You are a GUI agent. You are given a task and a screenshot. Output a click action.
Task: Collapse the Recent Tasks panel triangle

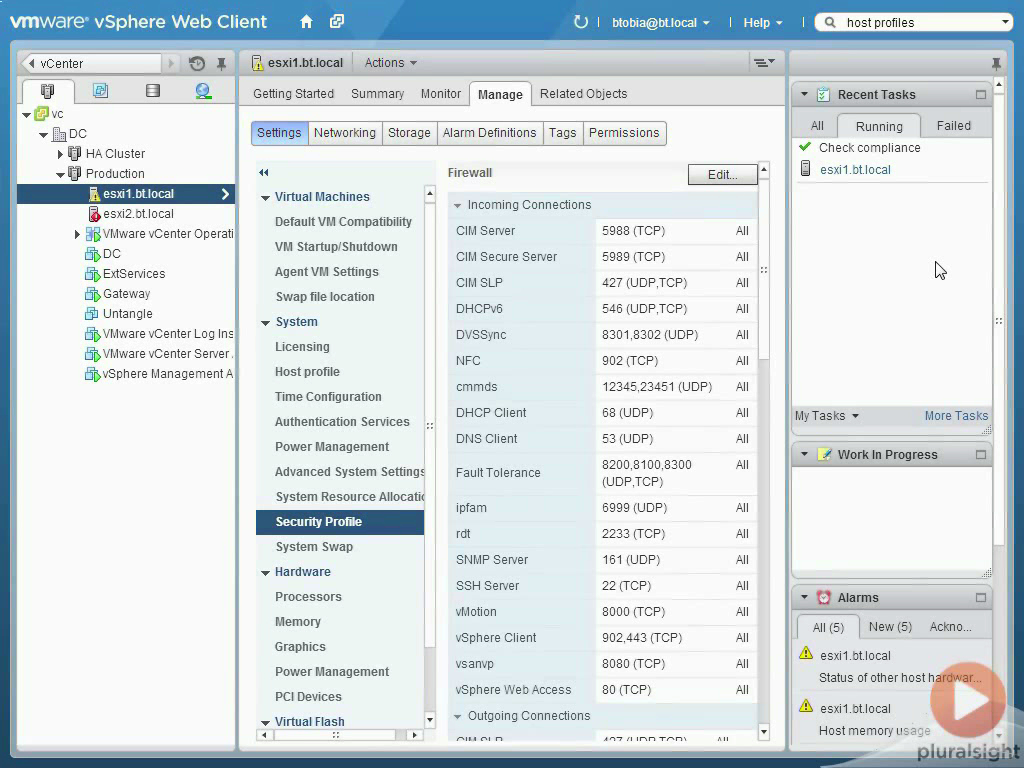click(x=805, y=95)
